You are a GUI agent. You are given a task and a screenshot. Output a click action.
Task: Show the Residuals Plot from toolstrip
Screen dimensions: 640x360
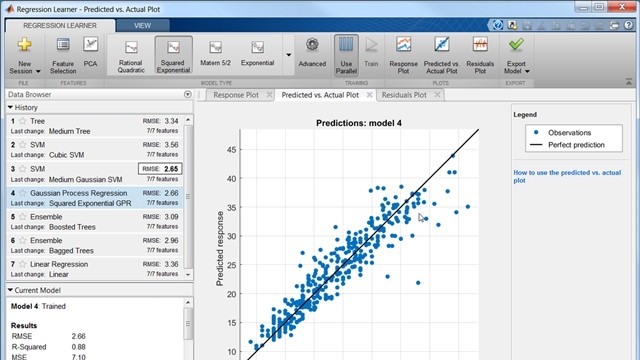(x=480, y=56)
